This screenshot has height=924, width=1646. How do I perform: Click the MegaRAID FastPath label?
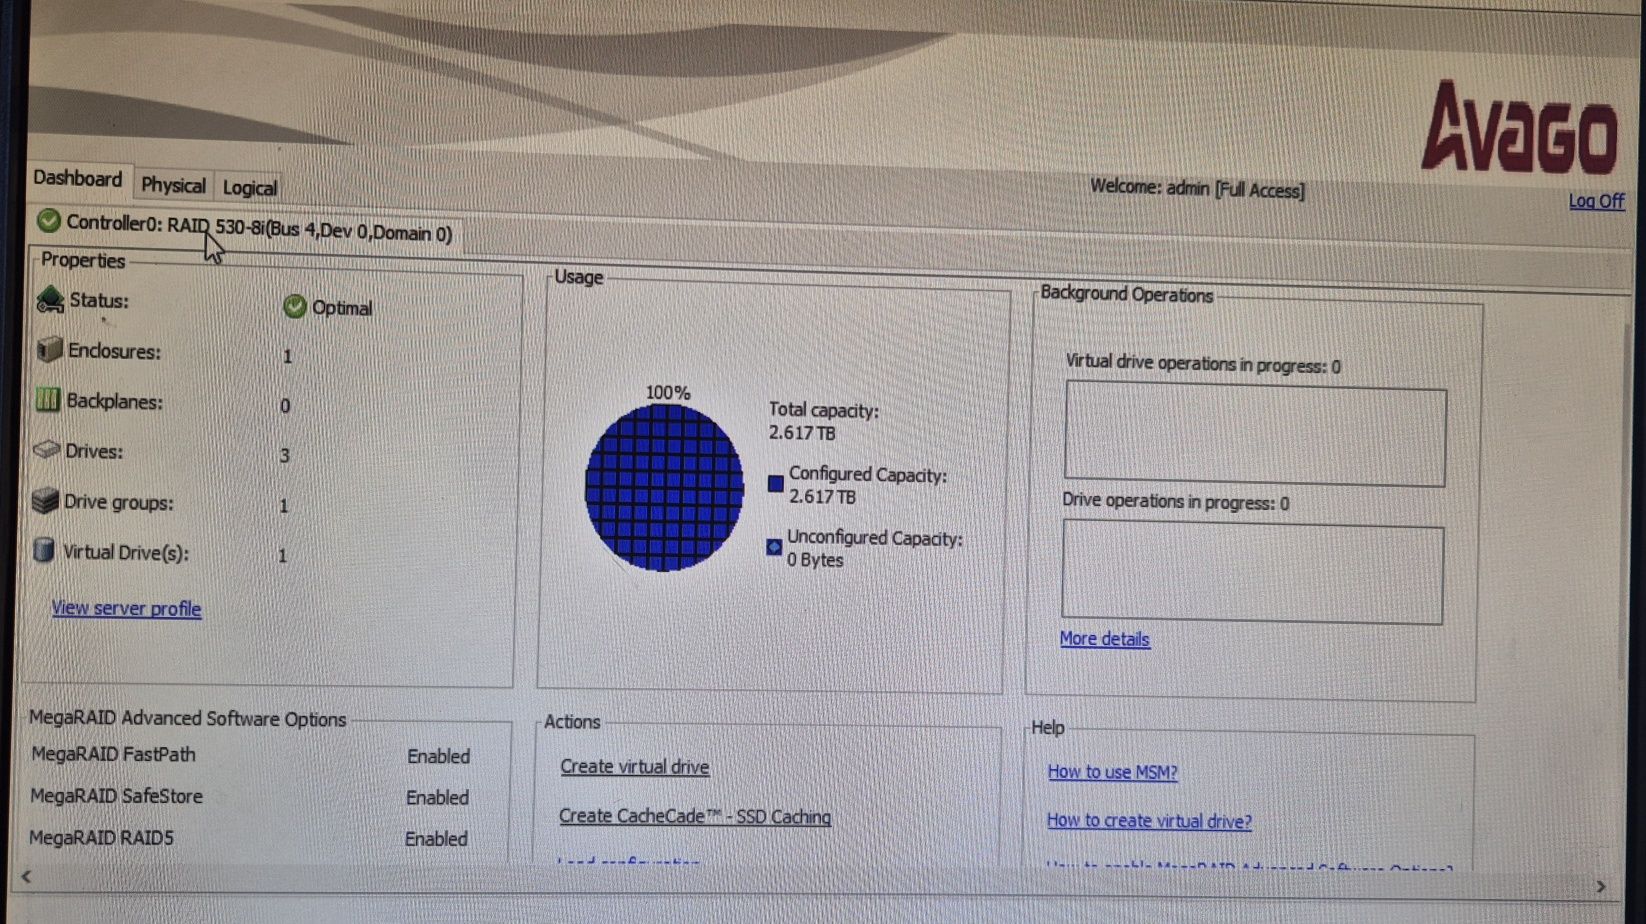coord(113,755)
